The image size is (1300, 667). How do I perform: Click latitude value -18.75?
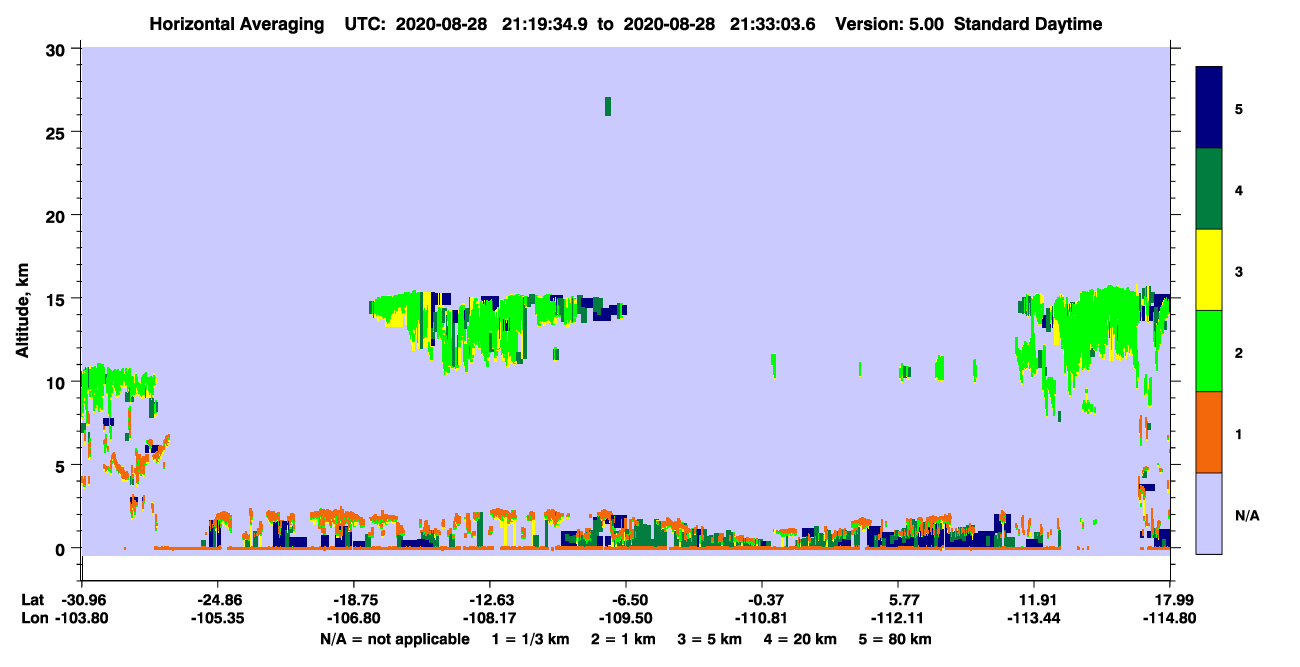click(354, 600)
